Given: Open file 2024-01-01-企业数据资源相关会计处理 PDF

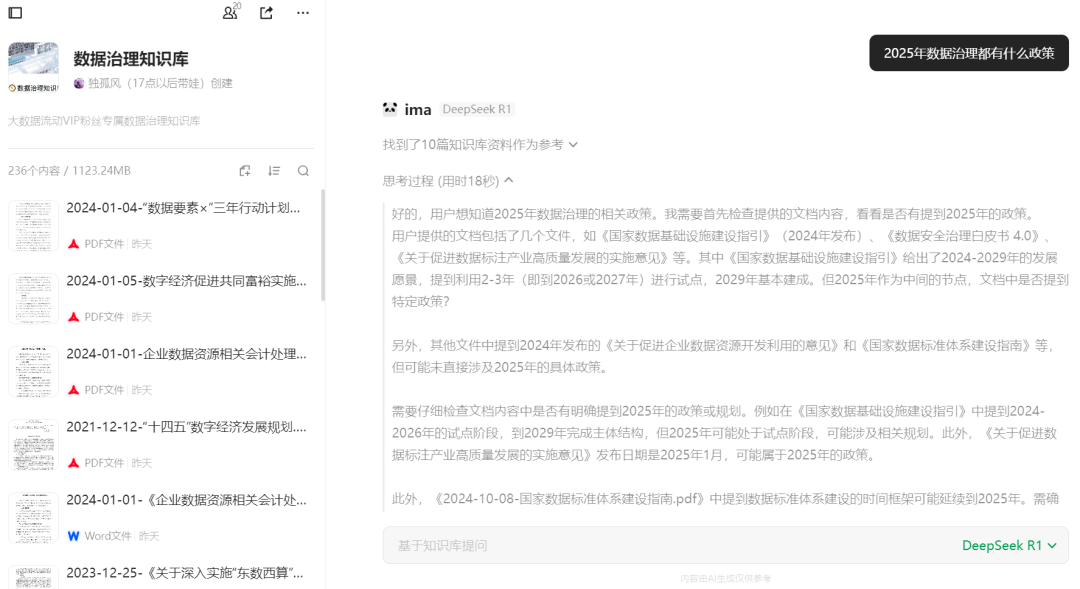Looking at the screenshot, I should tap(187, 354).
